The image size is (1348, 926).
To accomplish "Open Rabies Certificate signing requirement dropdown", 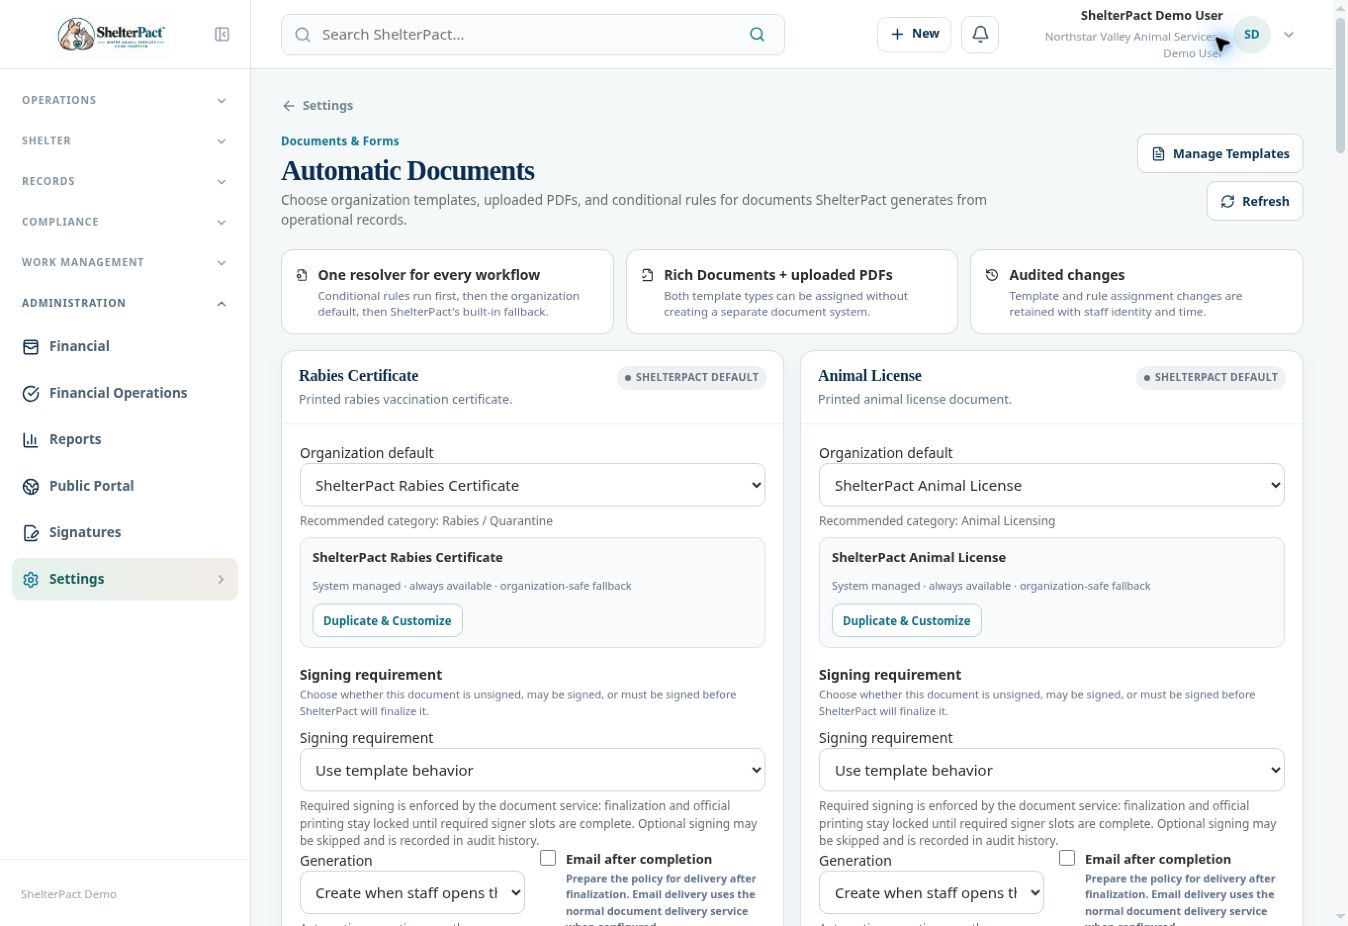I will point(532,770).
